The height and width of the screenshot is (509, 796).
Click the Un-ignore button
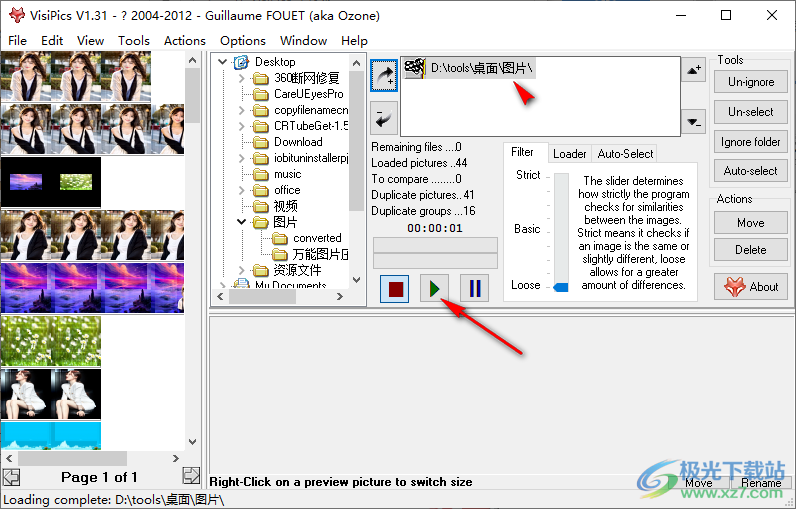click(x=751, y=82)
